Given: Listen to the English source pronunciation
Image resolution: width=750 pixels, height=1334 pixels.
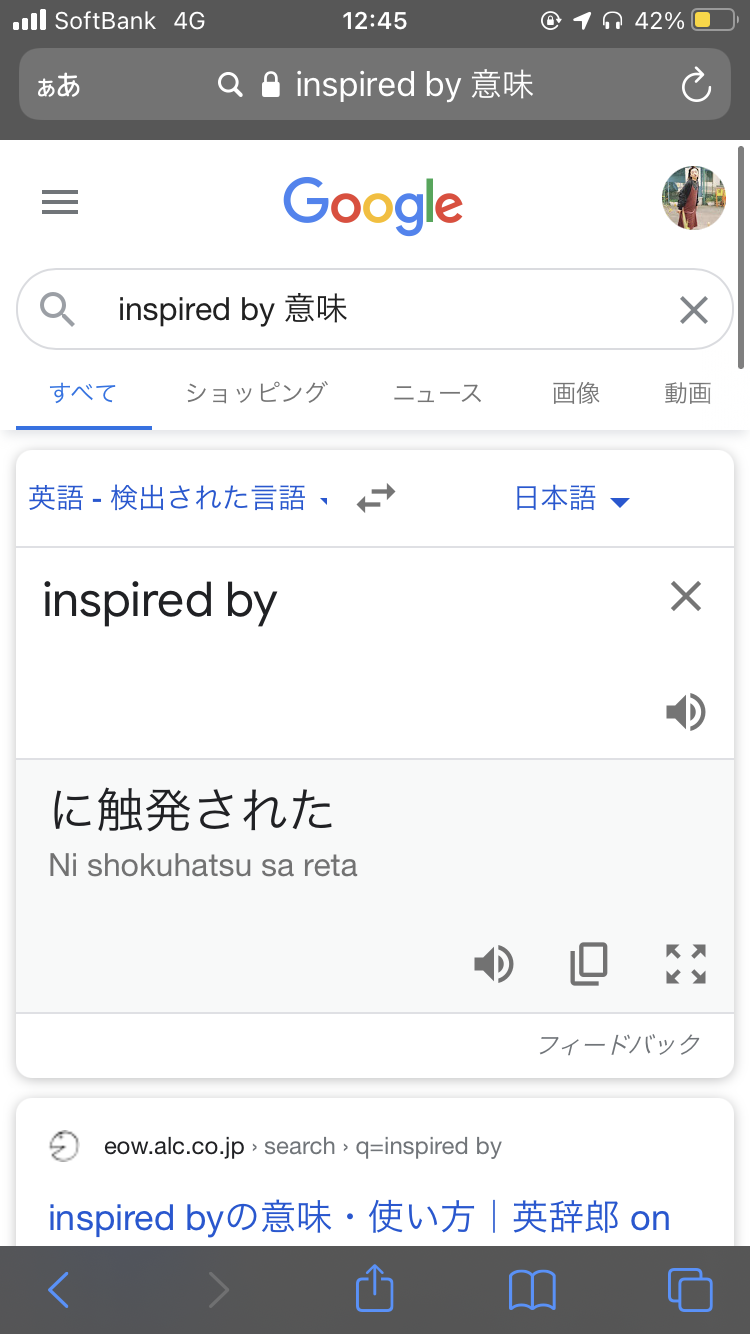Looking at the screenshot, I should [x=686, y=712].
